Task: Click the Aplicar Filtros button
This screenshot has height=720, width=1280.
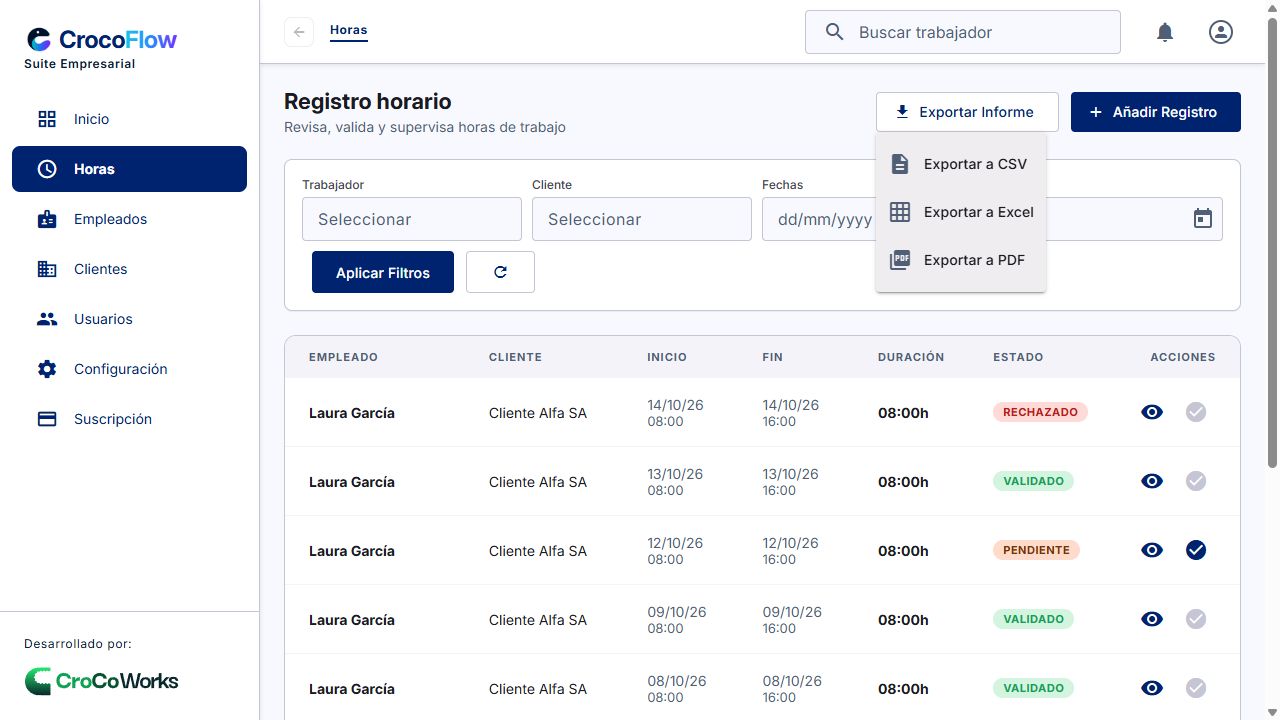Action: pyautogui.click(x=383, y=272)
